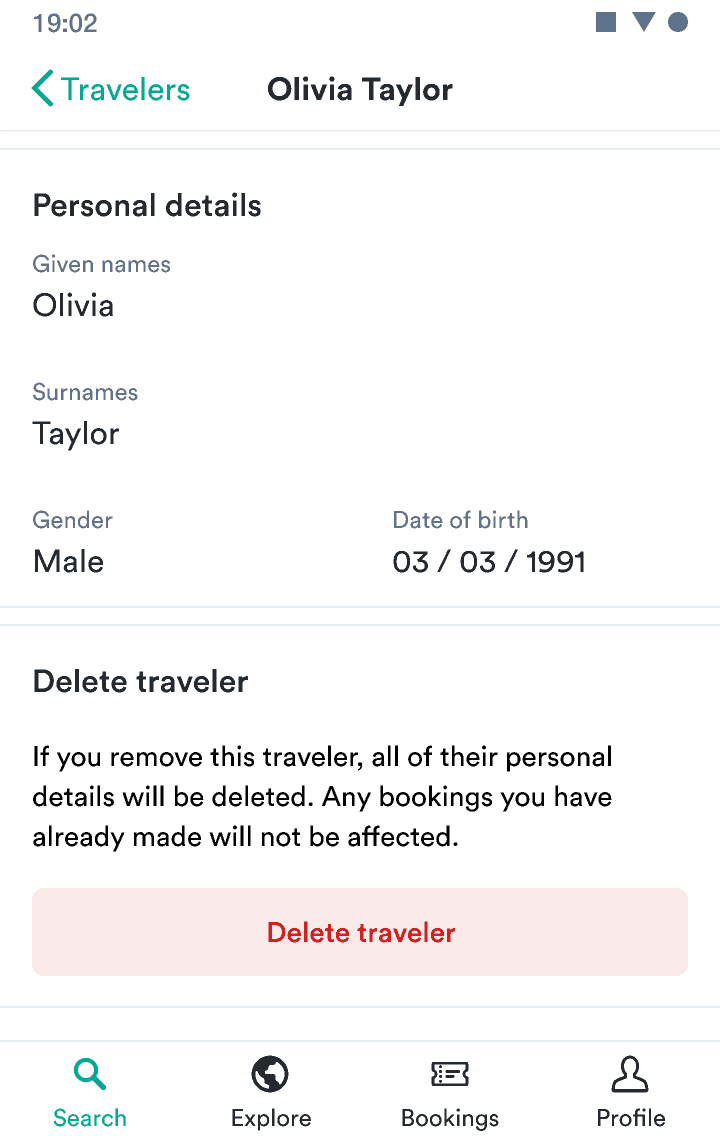Go back using the Travelers link

coord(122,89)
